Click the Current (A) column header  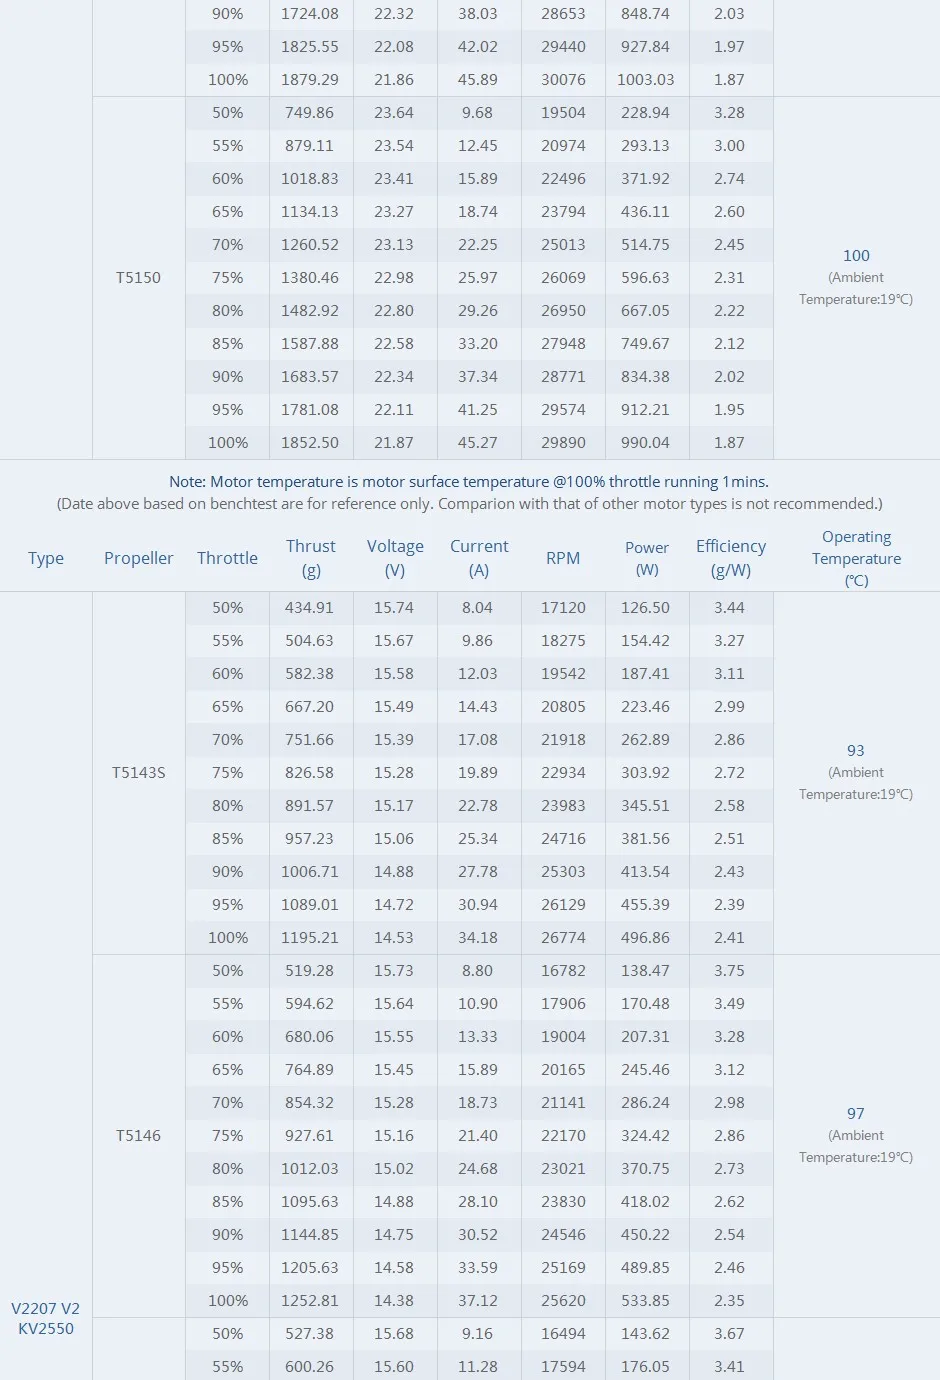click(479, 558)
